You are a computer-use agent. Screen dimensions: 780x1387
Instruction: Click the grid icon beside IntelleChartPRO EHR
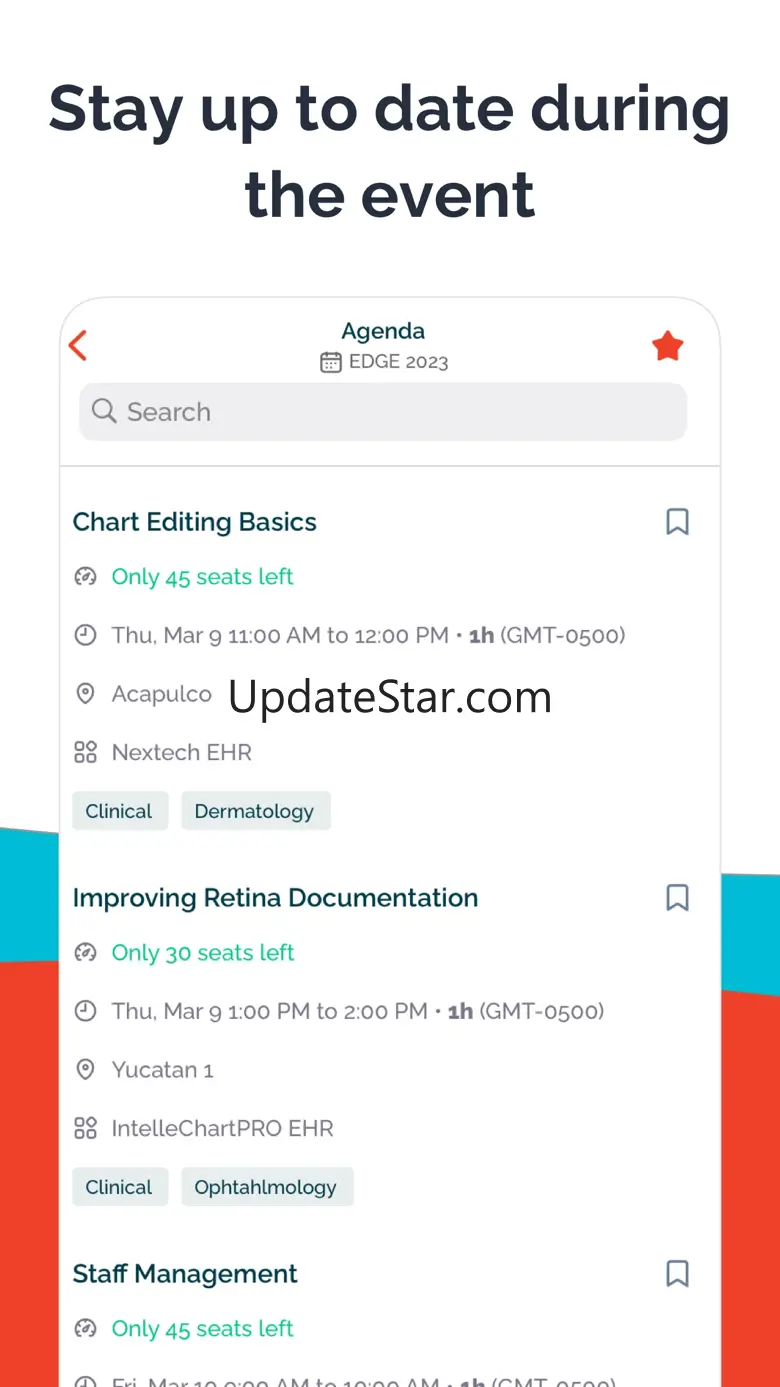point(86,1128)
